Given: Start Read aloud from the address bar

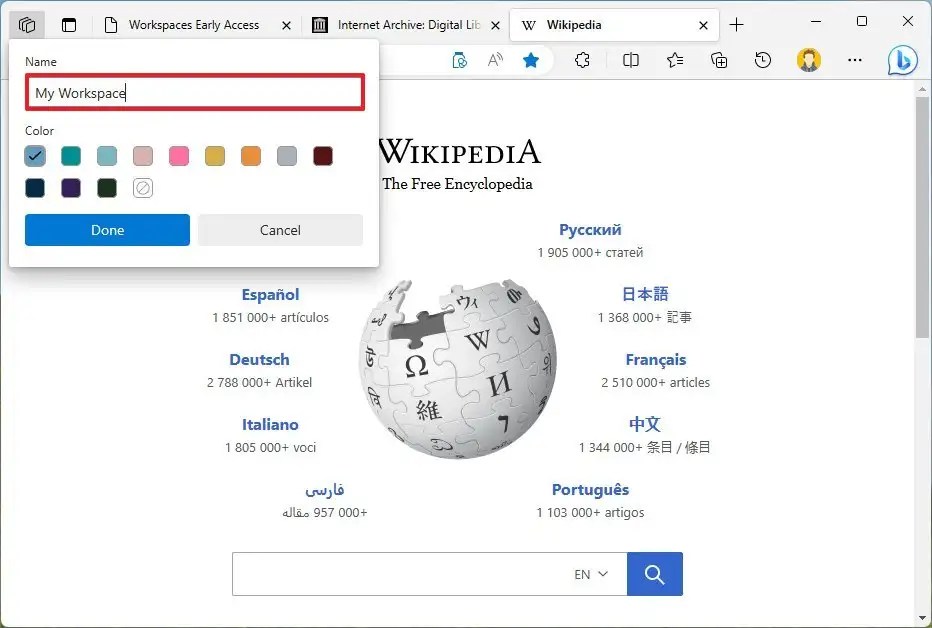Looking at the screenshot, I should click(x=494, y=60).
